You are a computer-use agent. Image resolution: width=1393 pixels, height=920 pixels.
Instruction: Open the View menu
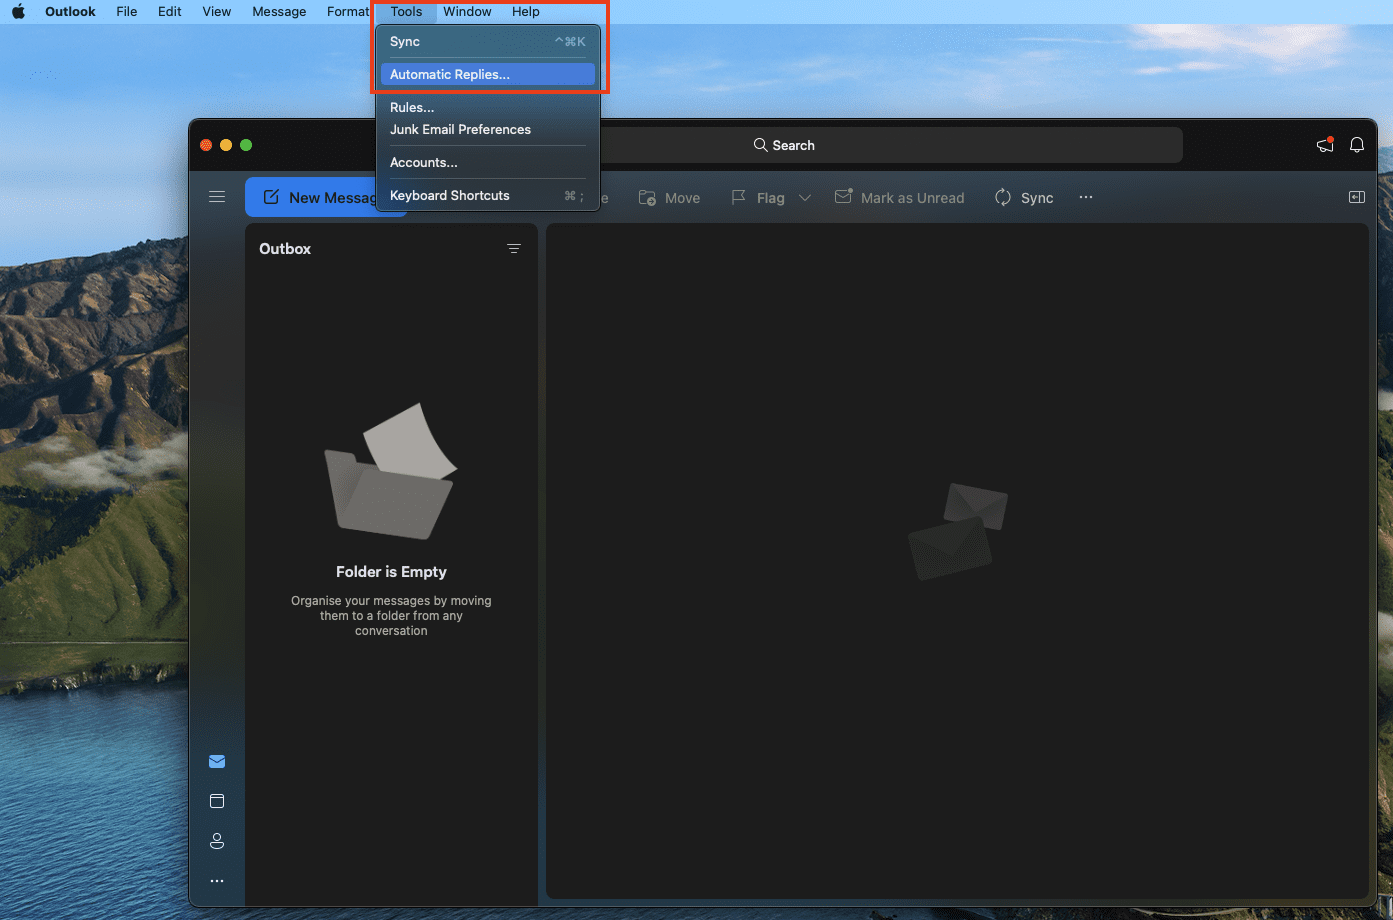217,12
